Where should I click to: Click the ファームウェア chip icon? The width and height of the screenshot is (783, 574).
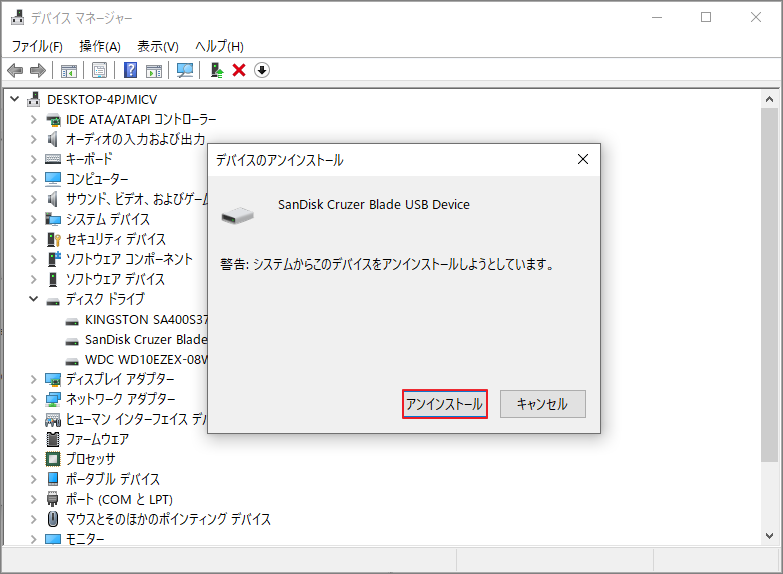pos(53,439)
